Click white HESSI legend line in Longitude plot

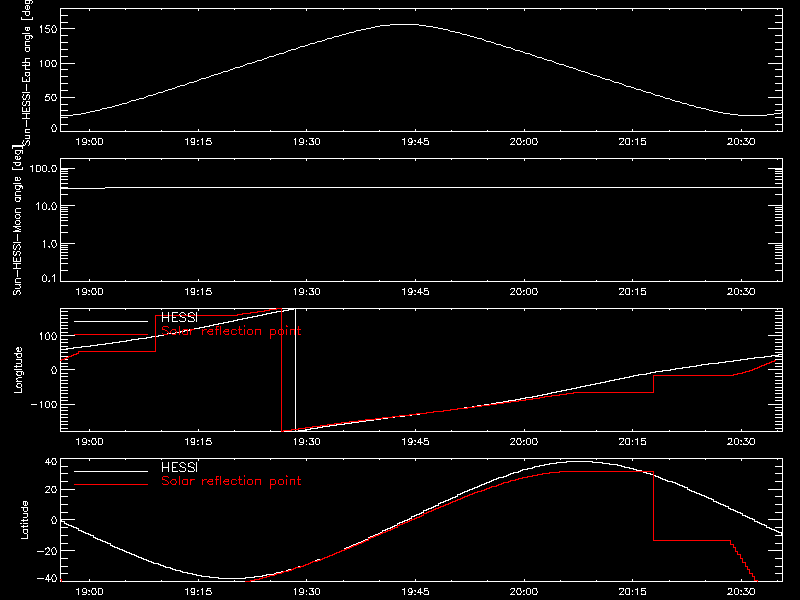tap(111, 321)
